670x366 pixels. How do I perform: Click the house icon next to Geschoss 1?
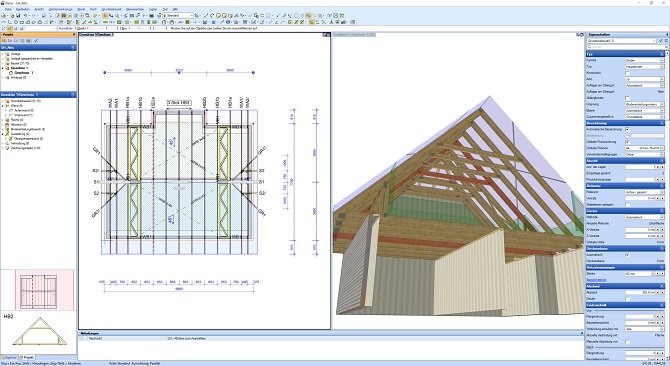click(x=12, y=73)
